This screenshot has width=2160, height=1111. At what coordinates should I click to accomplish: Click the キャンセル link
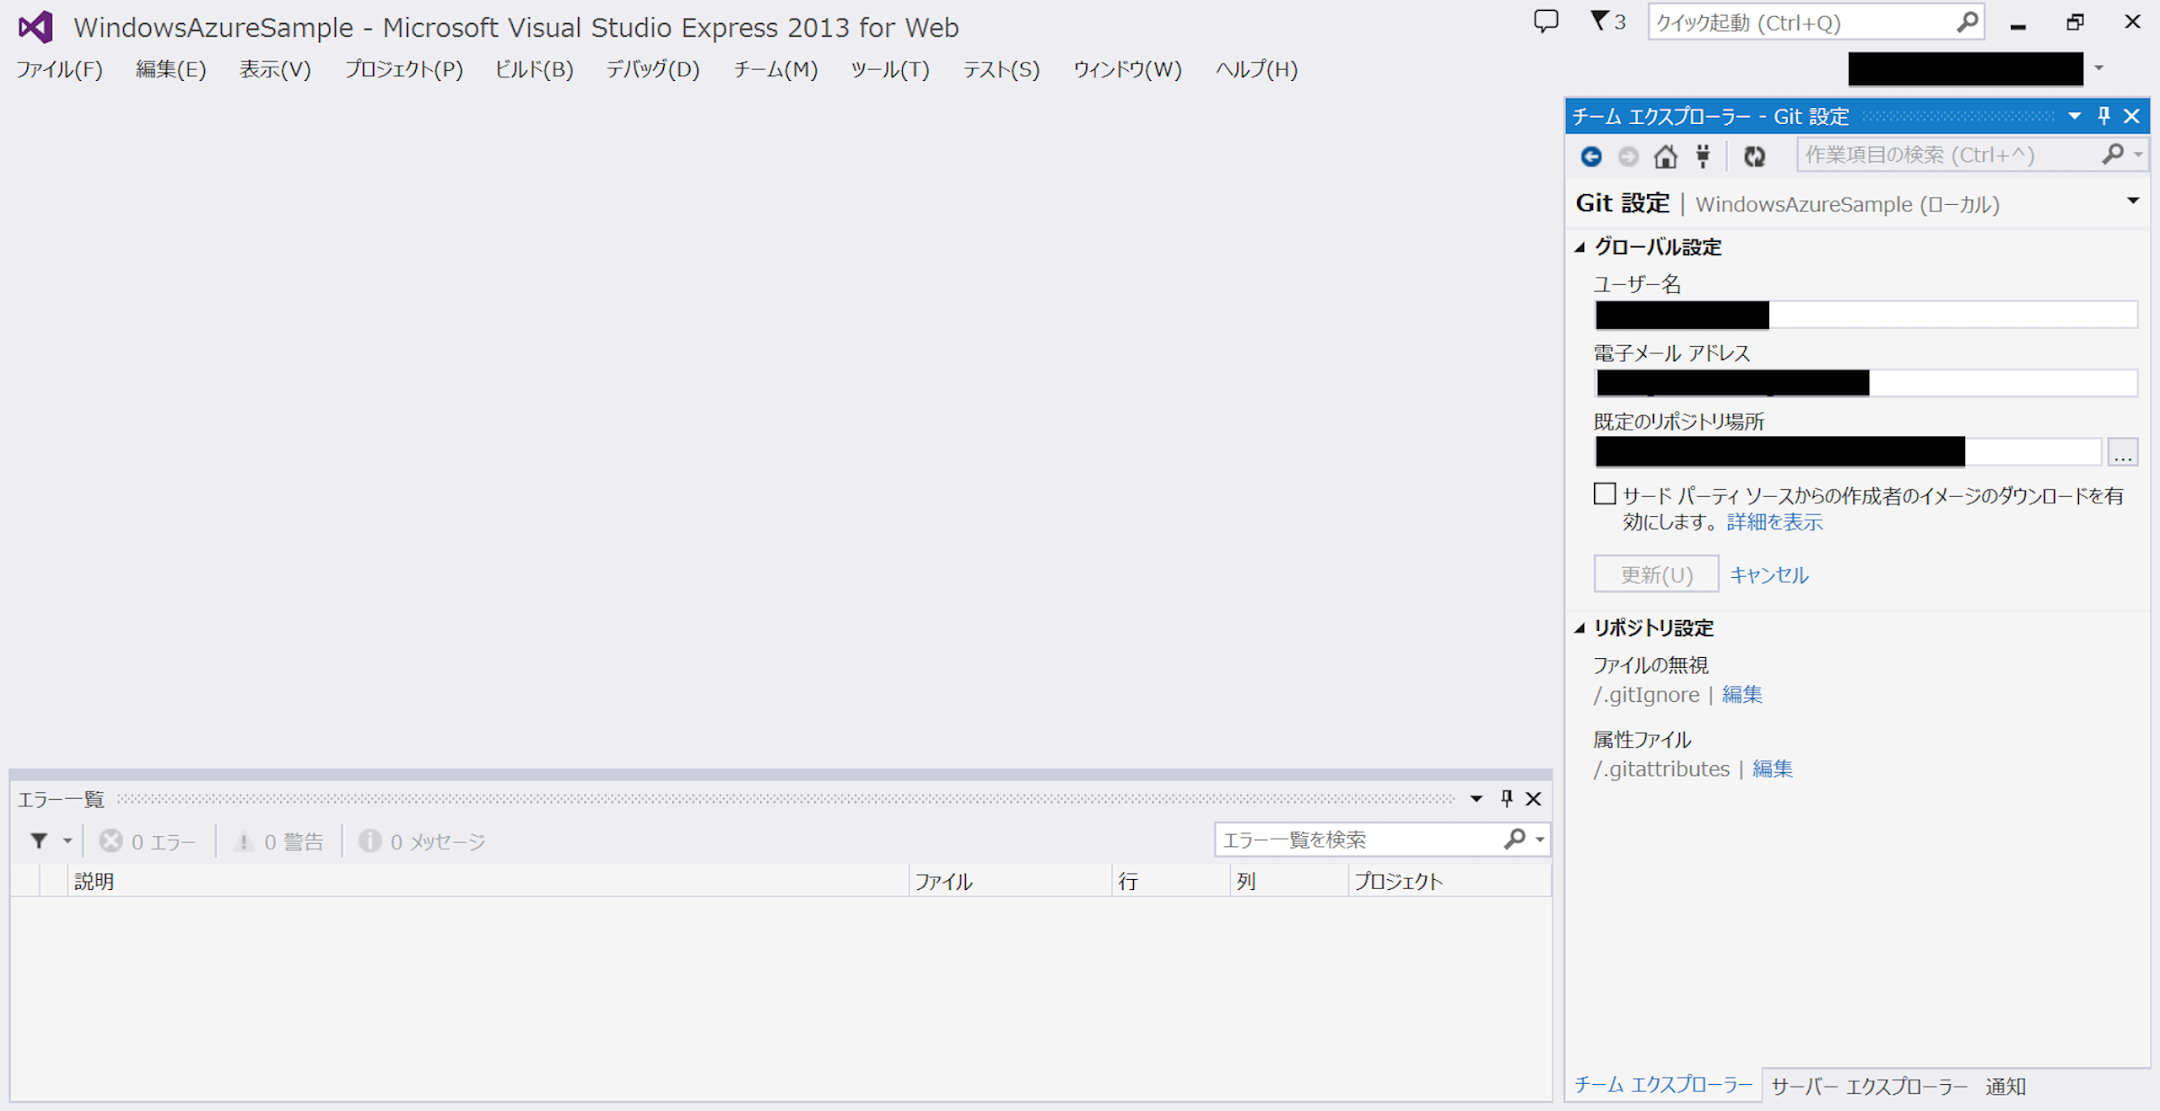tap(1769, 575)
